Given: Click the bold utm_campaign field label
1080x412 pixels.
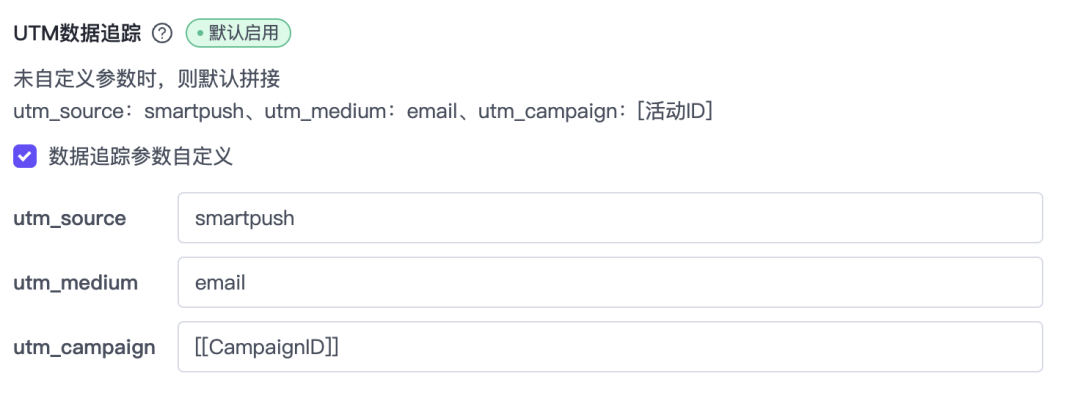Looking at the screenshot, I should point(84,348).
